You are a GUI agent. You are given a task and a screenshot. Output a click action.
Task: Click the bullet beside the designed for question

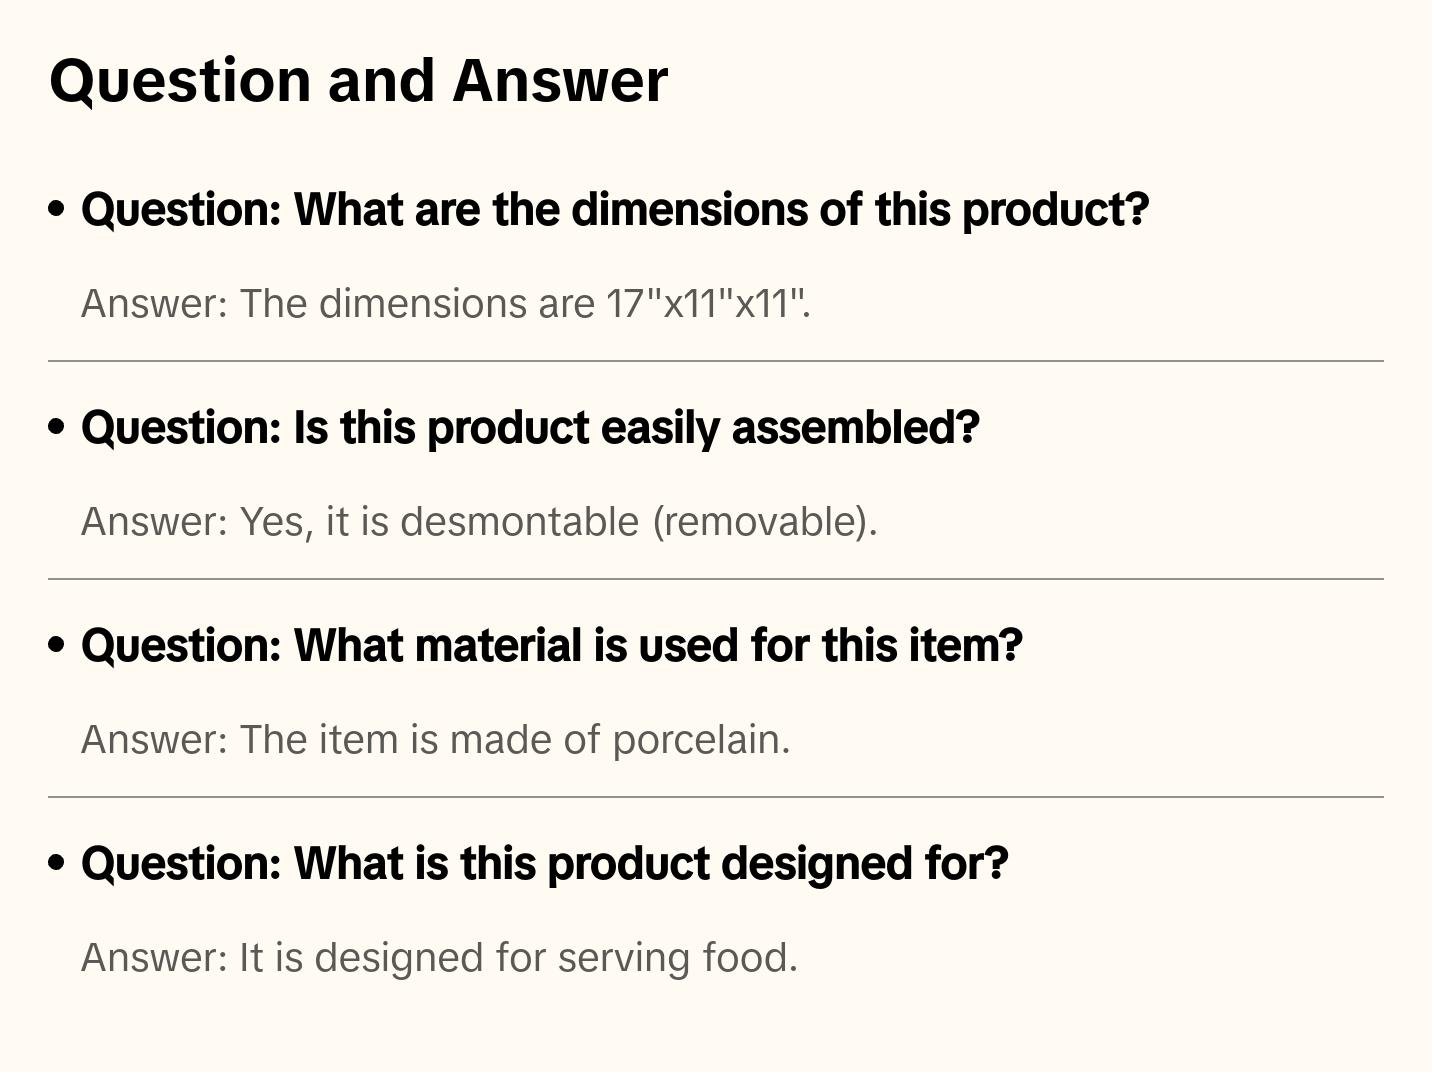tap(57, 863)
